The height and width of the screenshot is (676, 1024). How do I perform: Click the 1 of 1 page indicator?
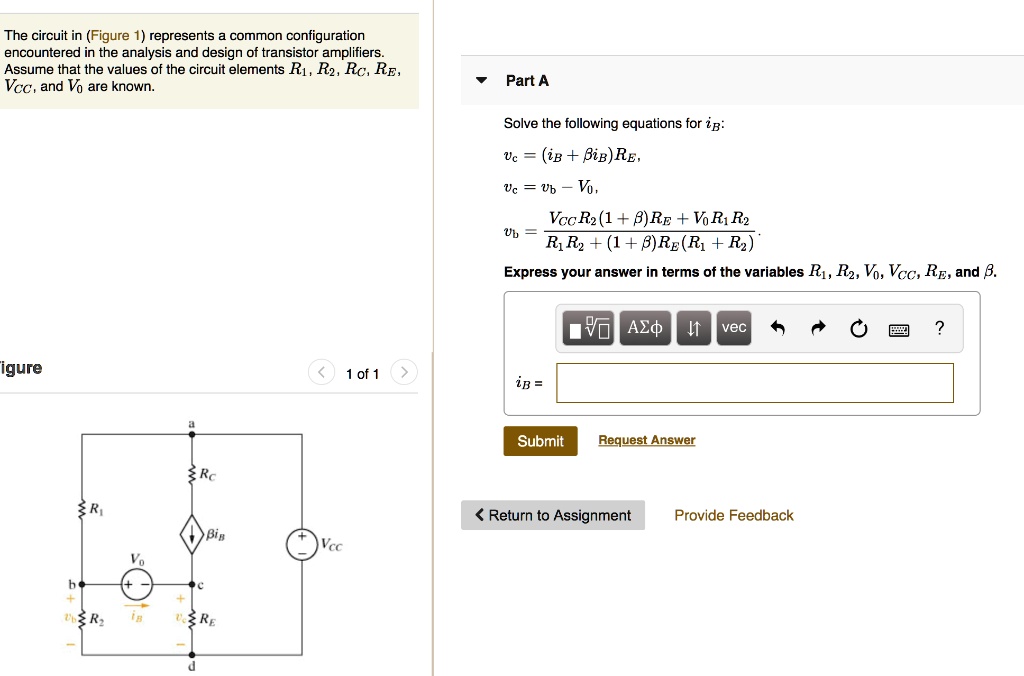click(x=362, y=373)
